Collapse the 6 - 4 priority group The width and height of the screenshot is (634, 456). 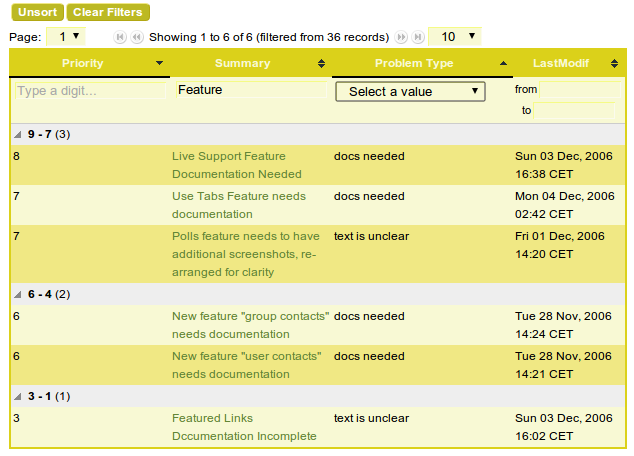pos(19,295)
